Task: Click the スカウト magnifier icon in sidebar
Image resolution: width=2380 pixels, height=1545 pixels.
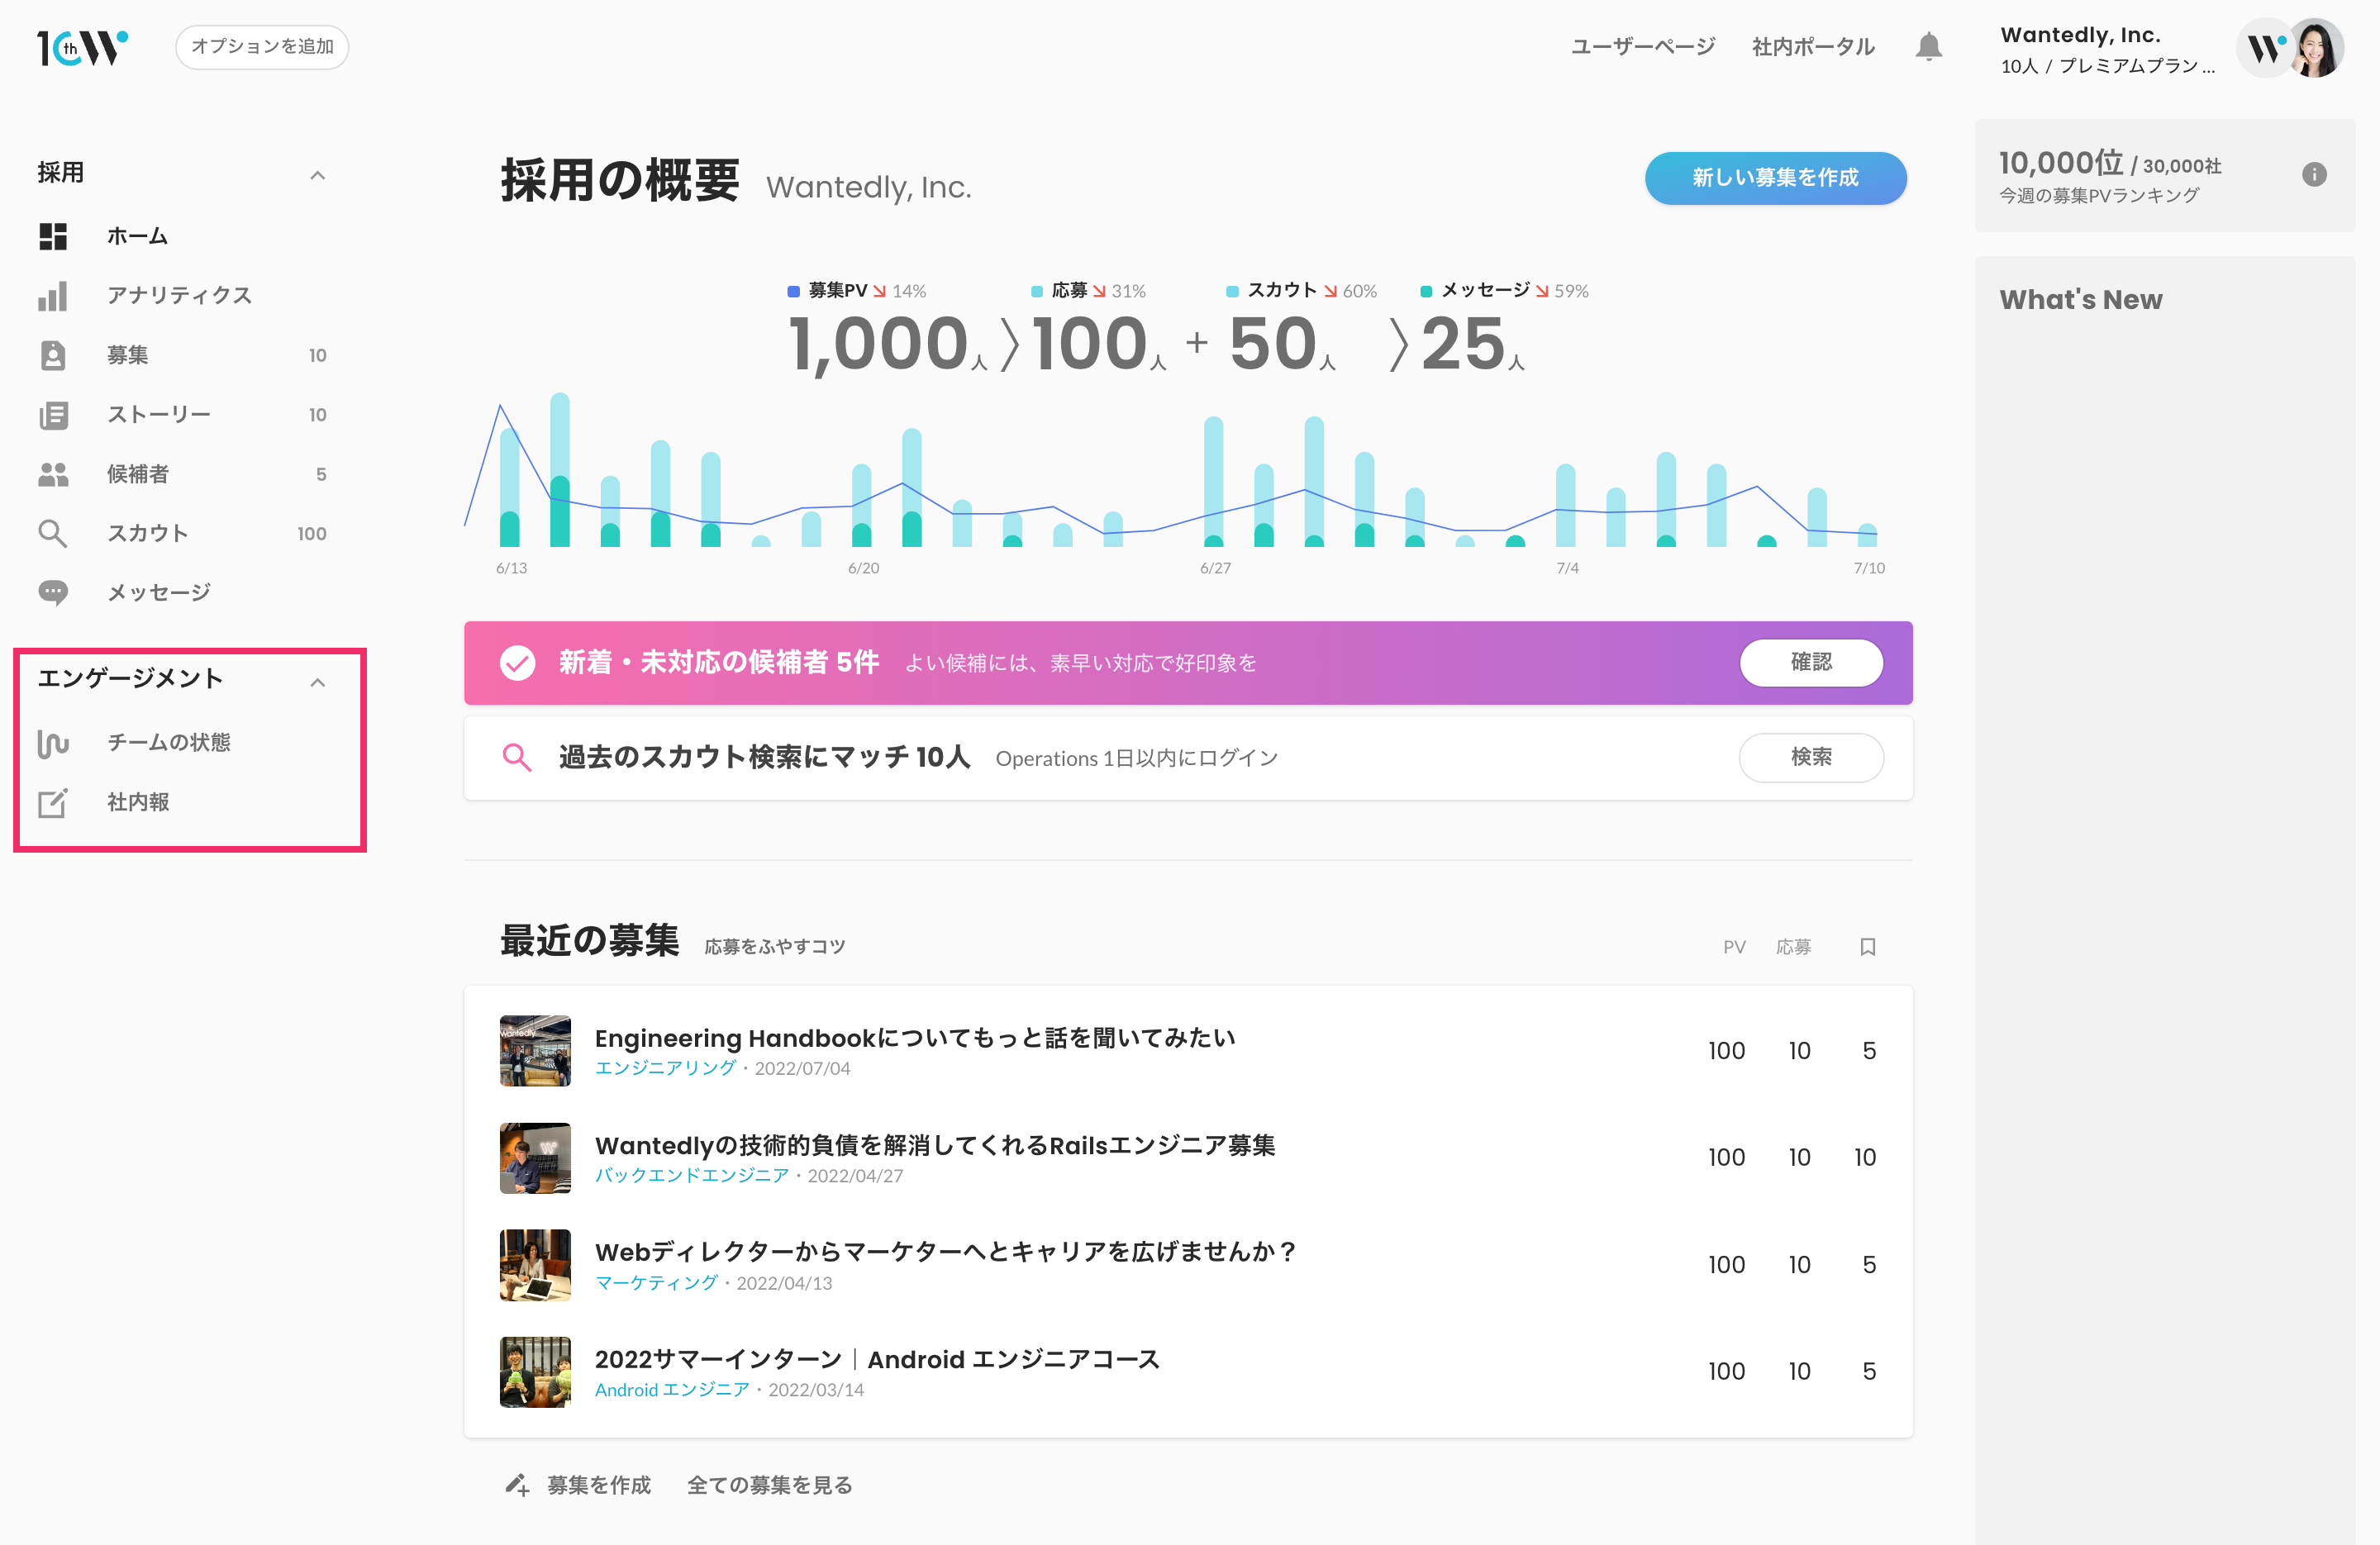Action: 53,534
